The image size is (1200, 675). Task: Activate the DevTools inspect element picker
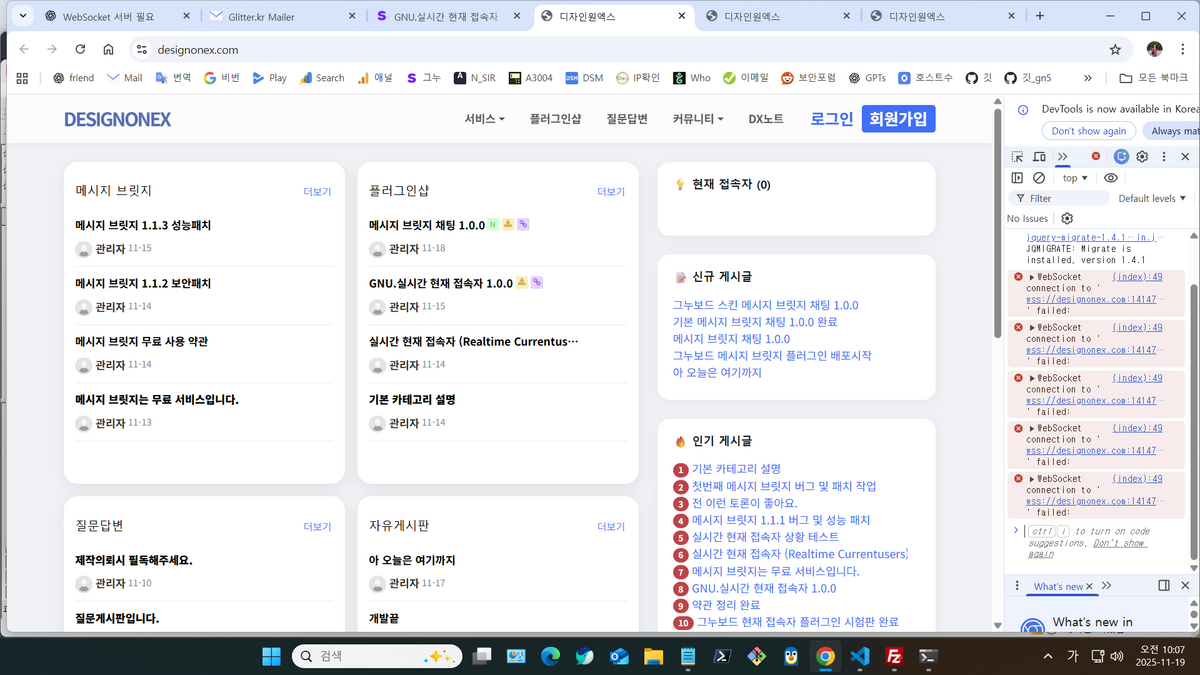pos(1017,157)
